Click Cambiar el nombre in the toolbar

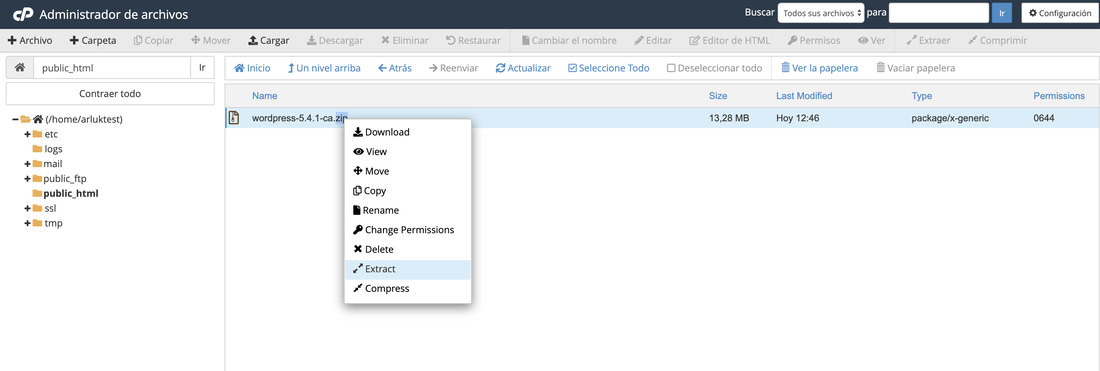tap(569, 41)
